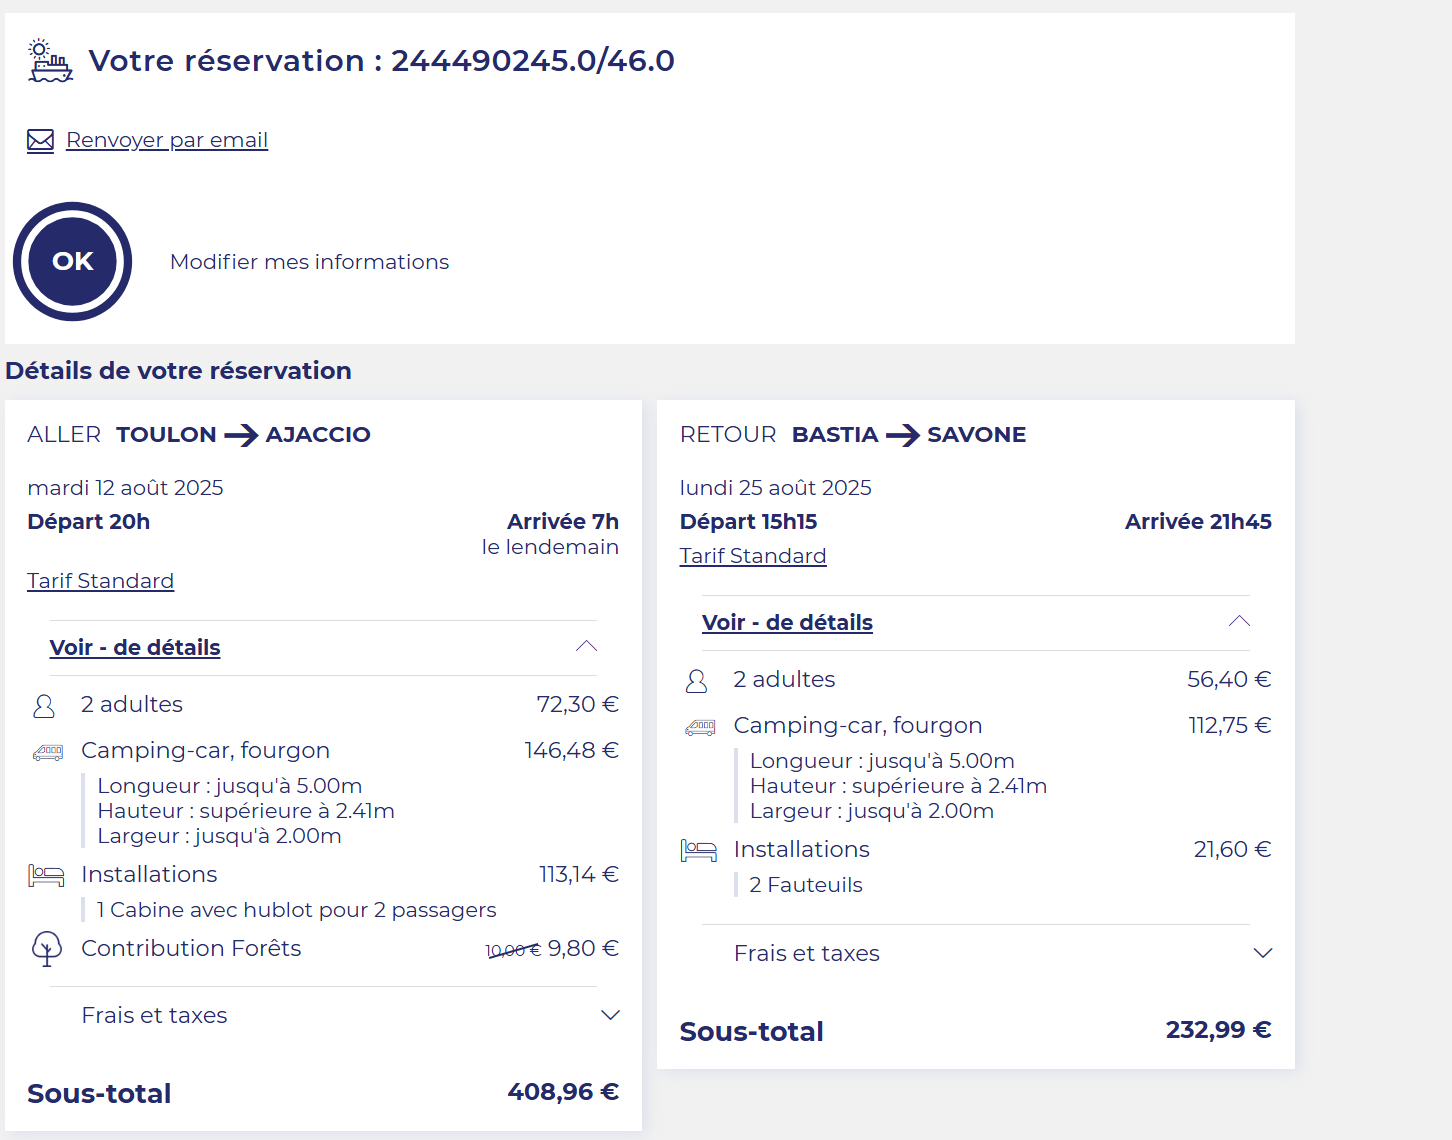The height and width of the screenshot is (1140, 1452).
Task: Open Tarif Standard link for Bastia departure
Action: coord(753,556)
